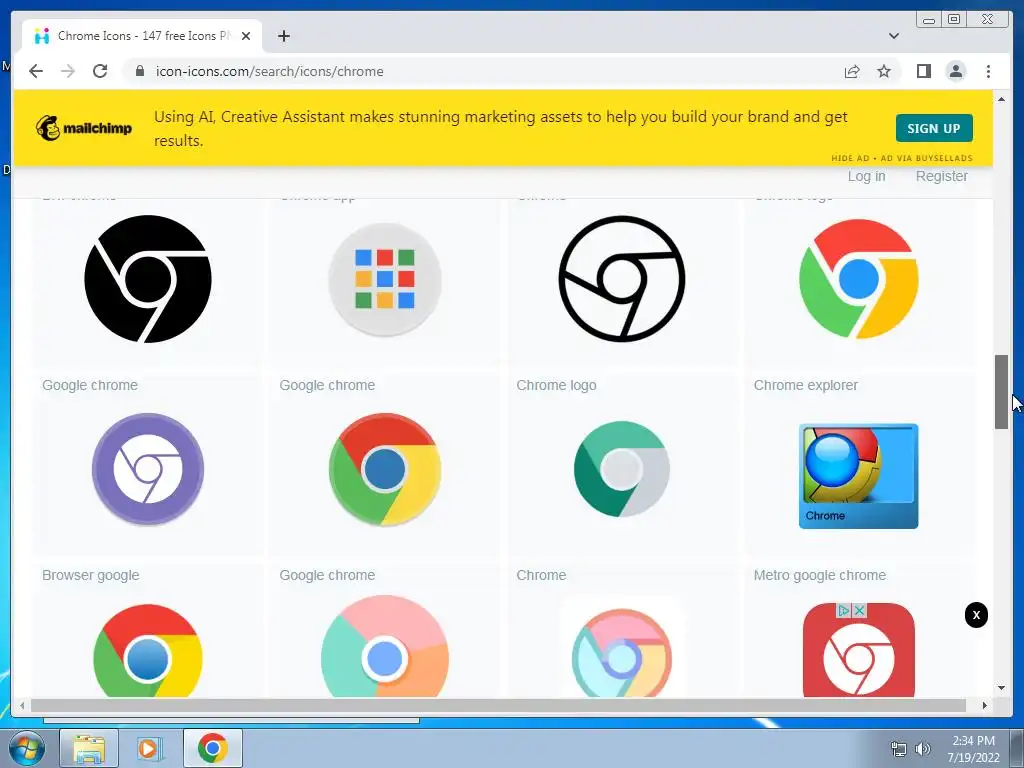The height and width of the screenshot is (768, 1024).
Task: Click the 'Metro google chrome' label
Action: (820, 575)
